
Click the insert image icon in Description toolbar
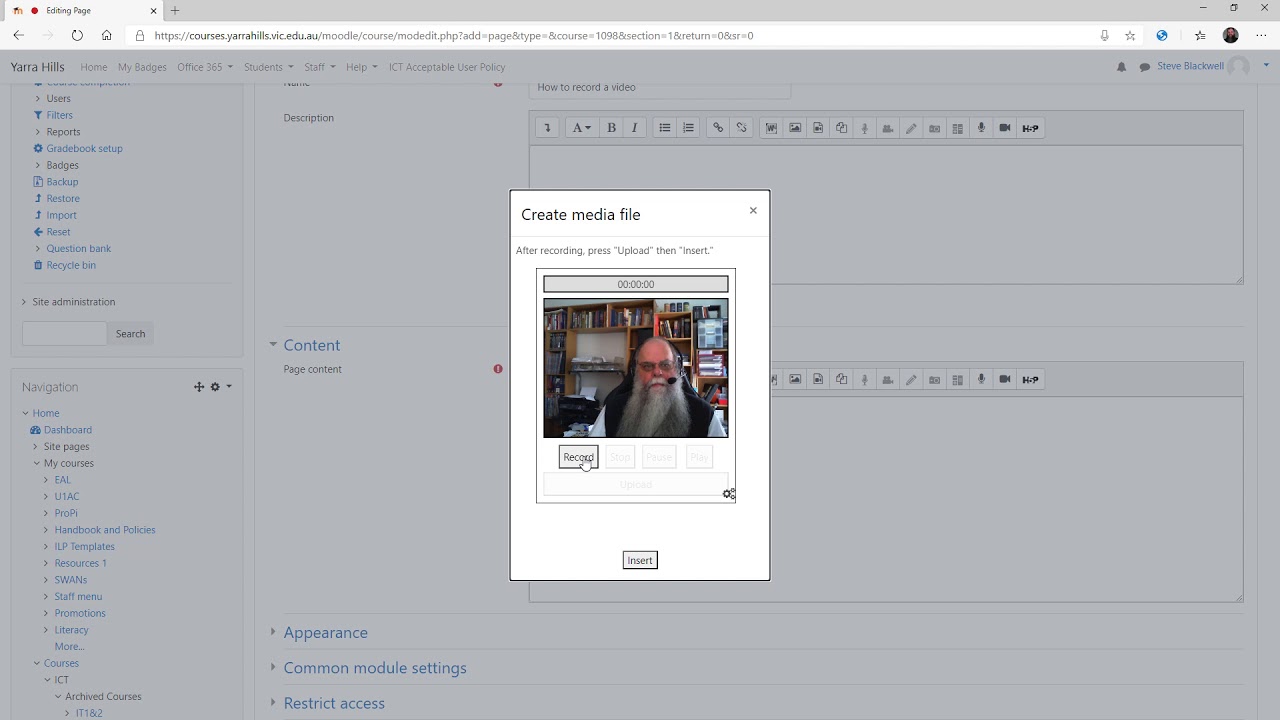(x=795, y=128)
